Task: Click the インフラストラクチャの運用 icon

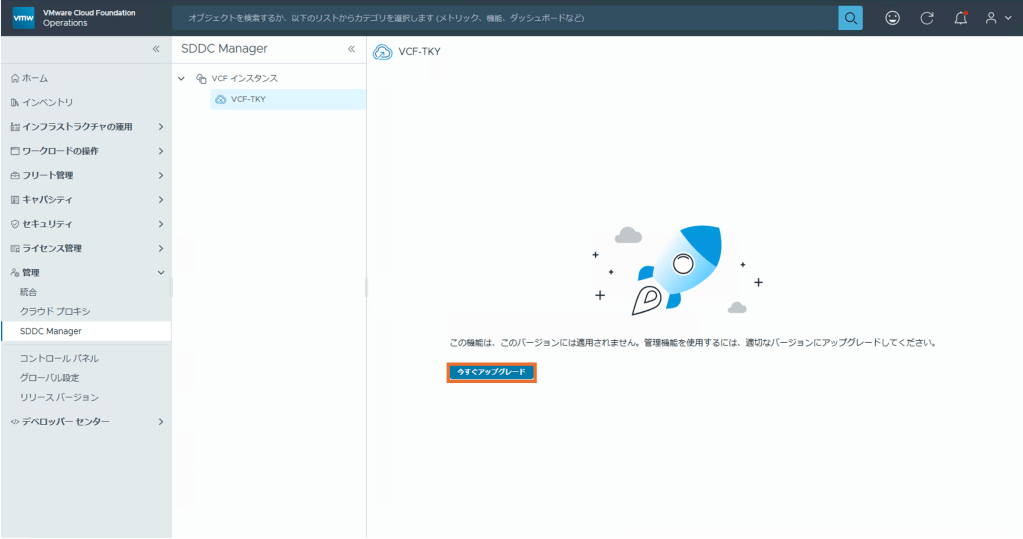Action: [15, 127]
